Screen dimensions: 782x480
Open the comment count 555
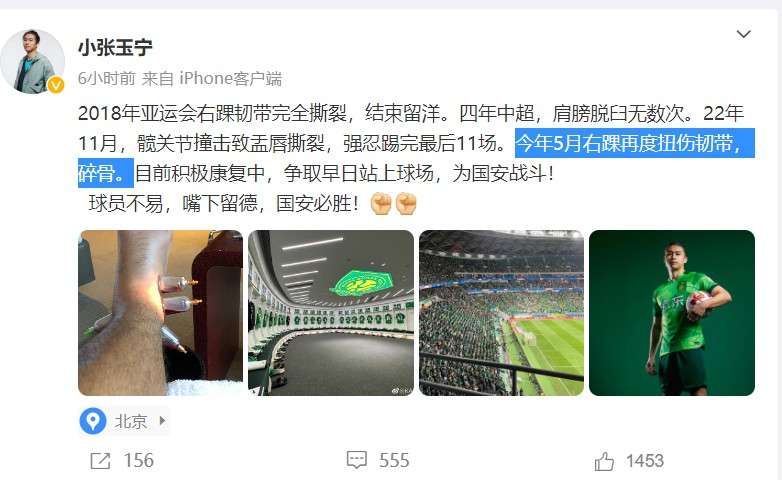pyautogui.click(x=394, y=461)
